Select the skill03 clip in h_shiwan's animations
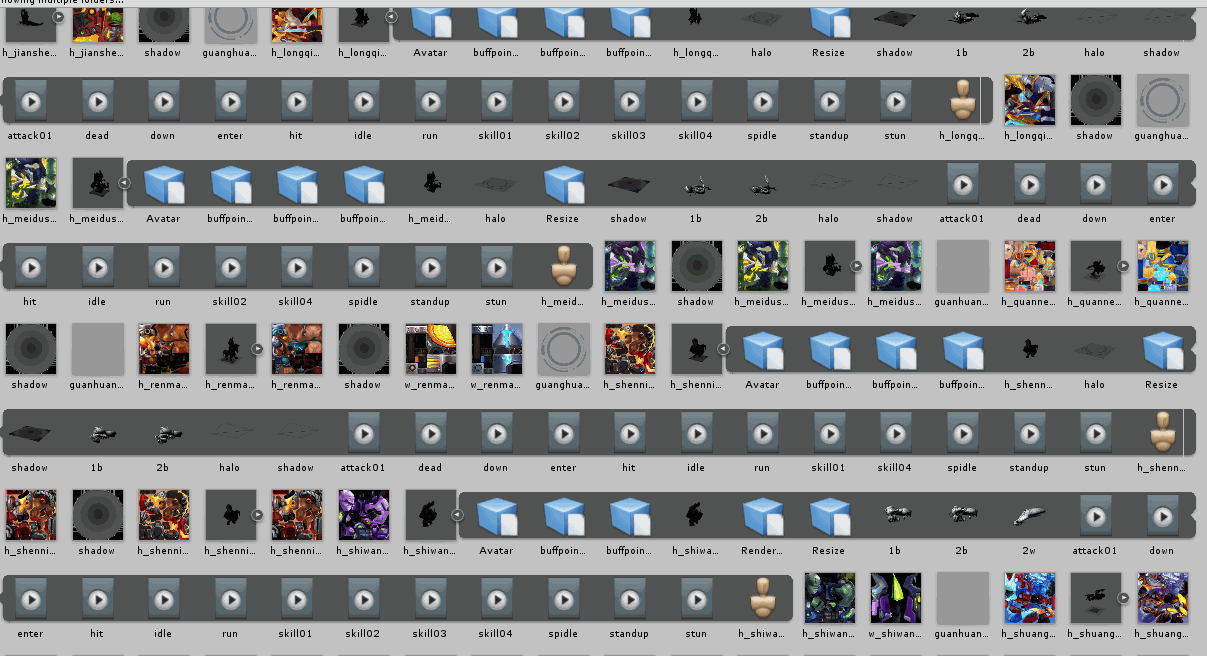 [x=430, y=599]
